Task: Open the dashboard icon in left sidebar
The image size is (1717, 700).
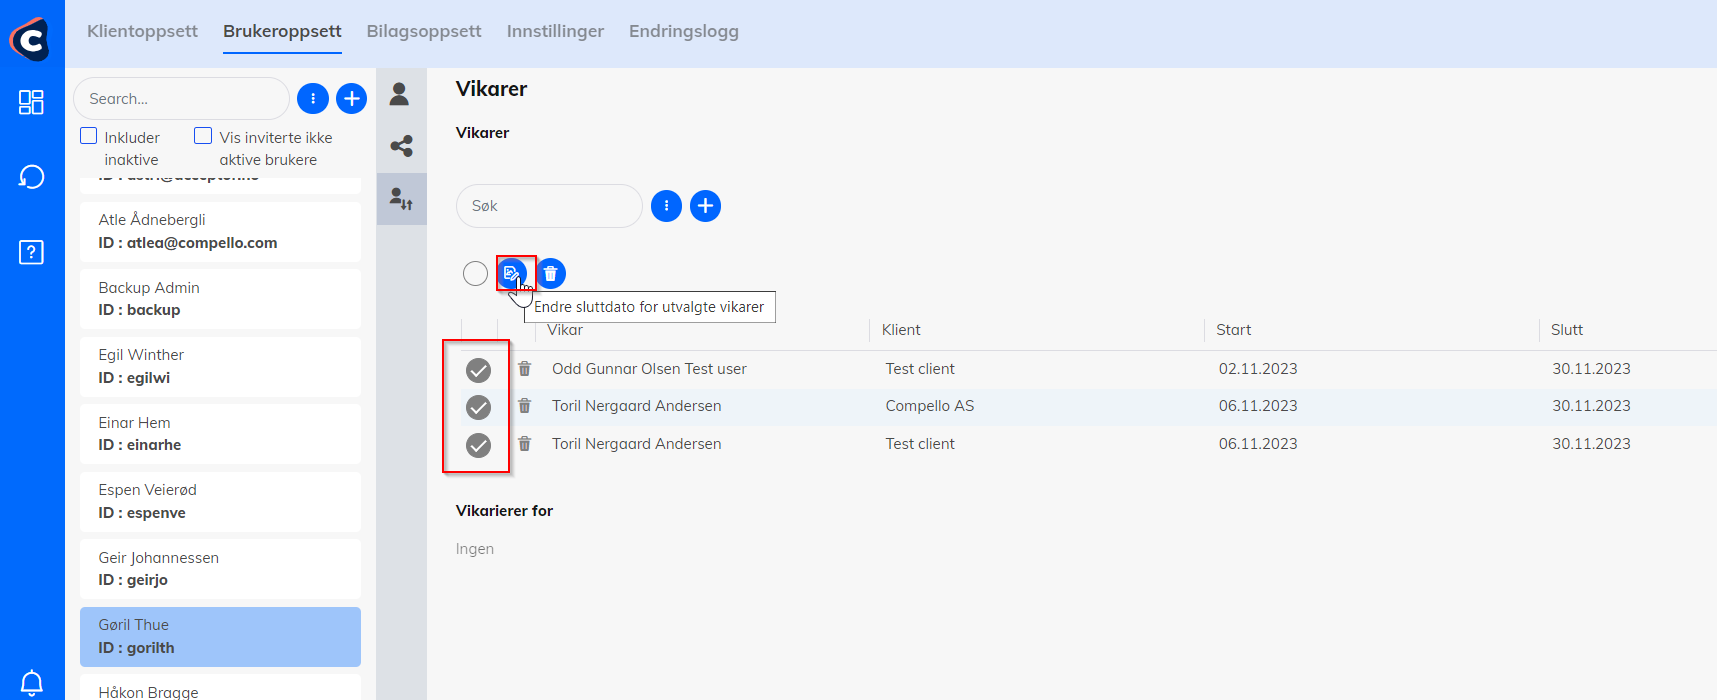Action: click(31, 102)
